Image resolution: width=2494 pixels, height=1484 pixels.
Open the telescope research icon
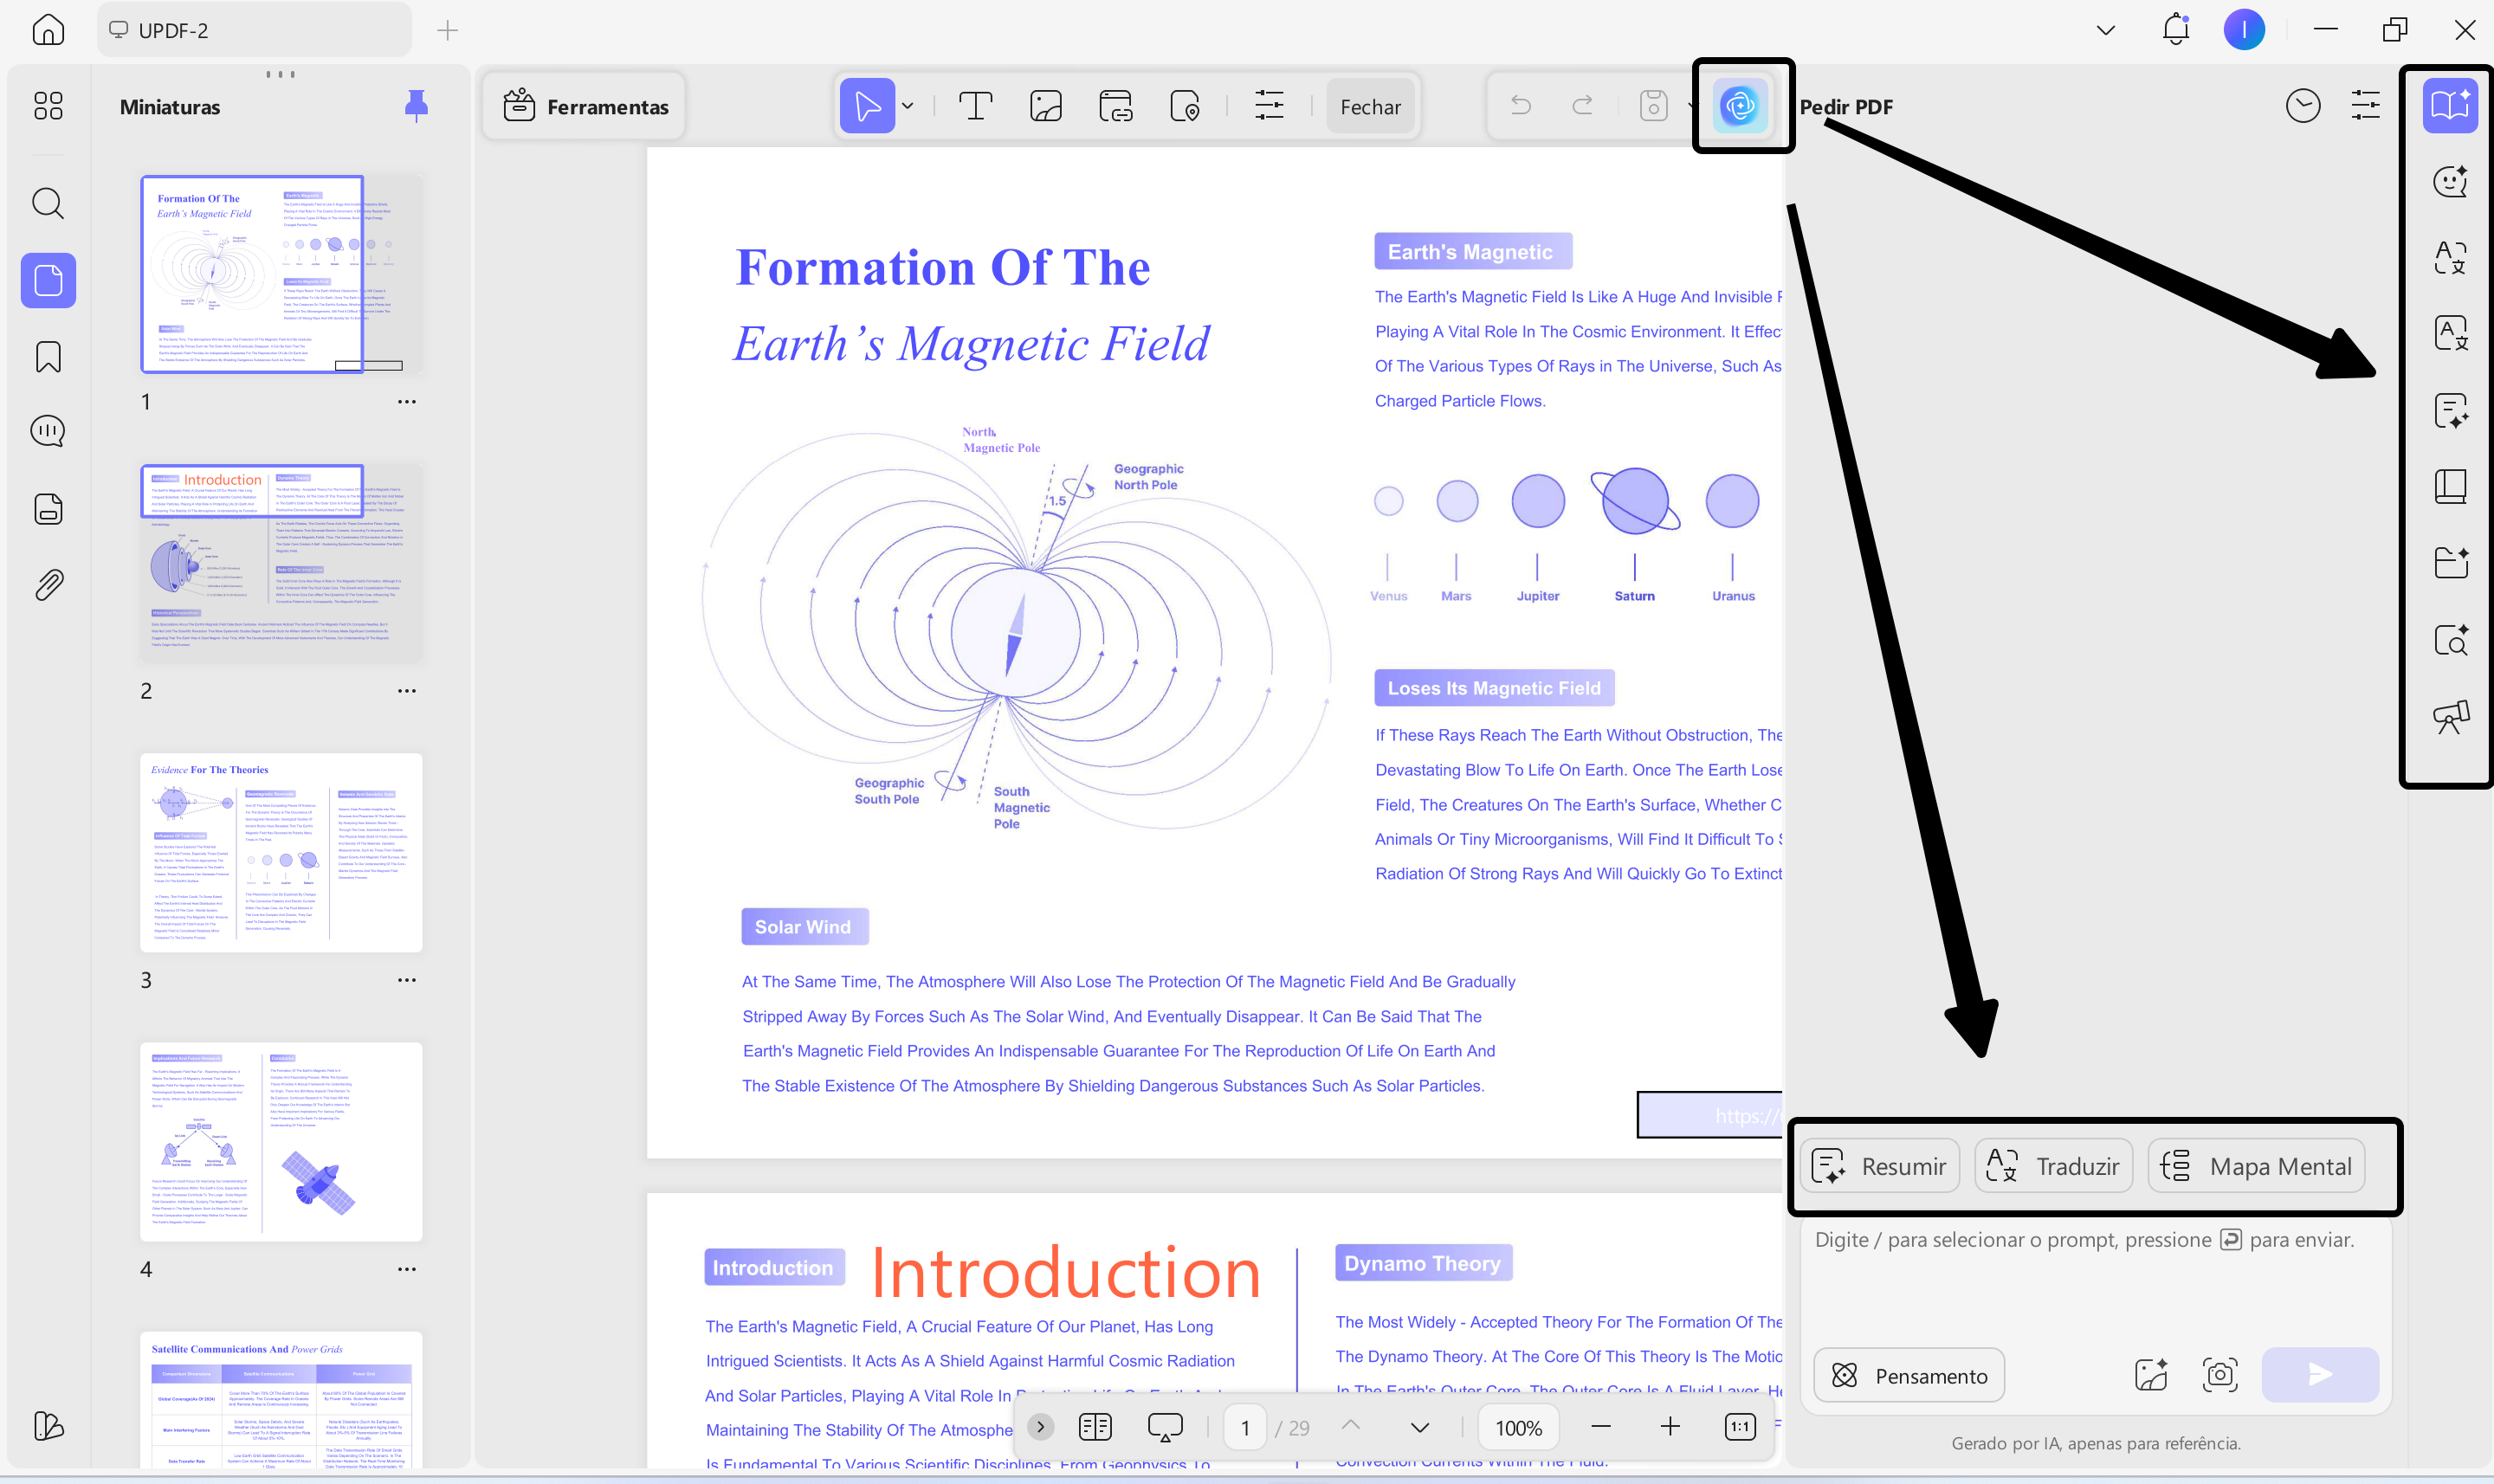point(2450,716)
